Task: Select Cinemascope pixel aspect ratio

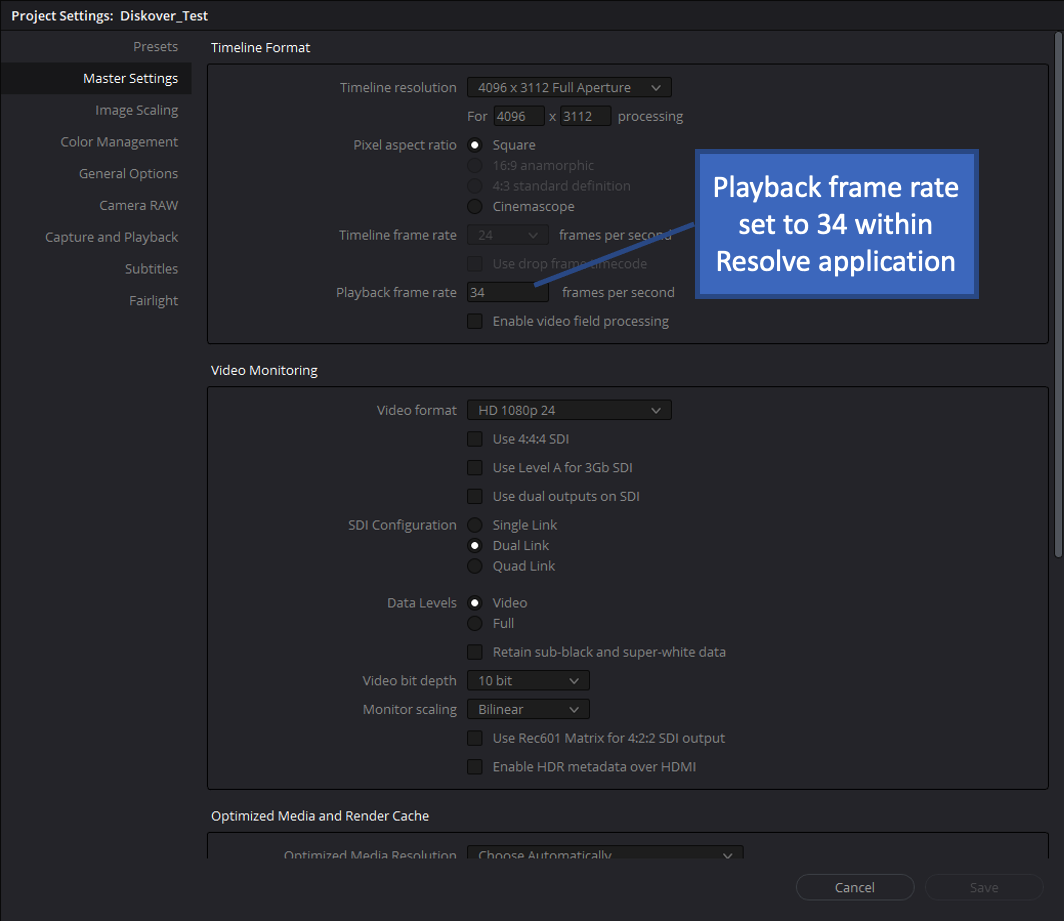Action: (x=475, y=206)
